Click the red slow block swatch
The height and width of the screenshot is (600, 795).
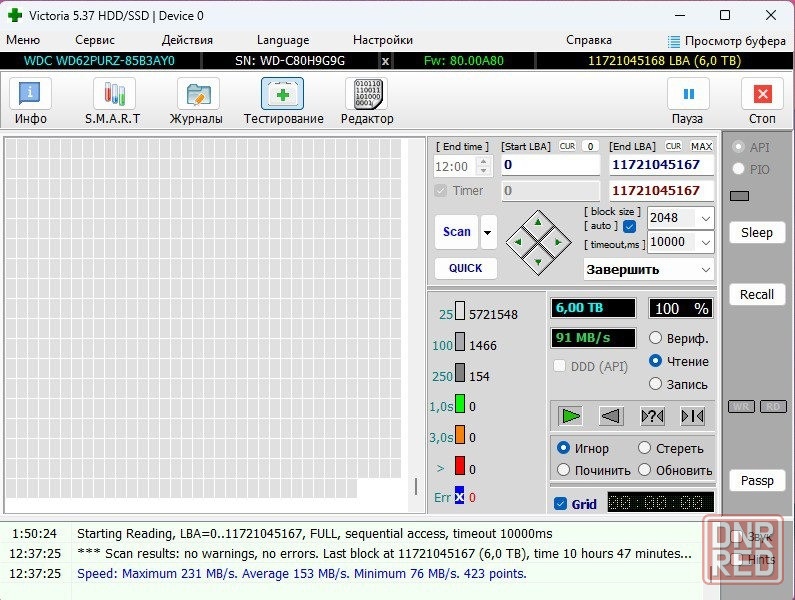459,466
